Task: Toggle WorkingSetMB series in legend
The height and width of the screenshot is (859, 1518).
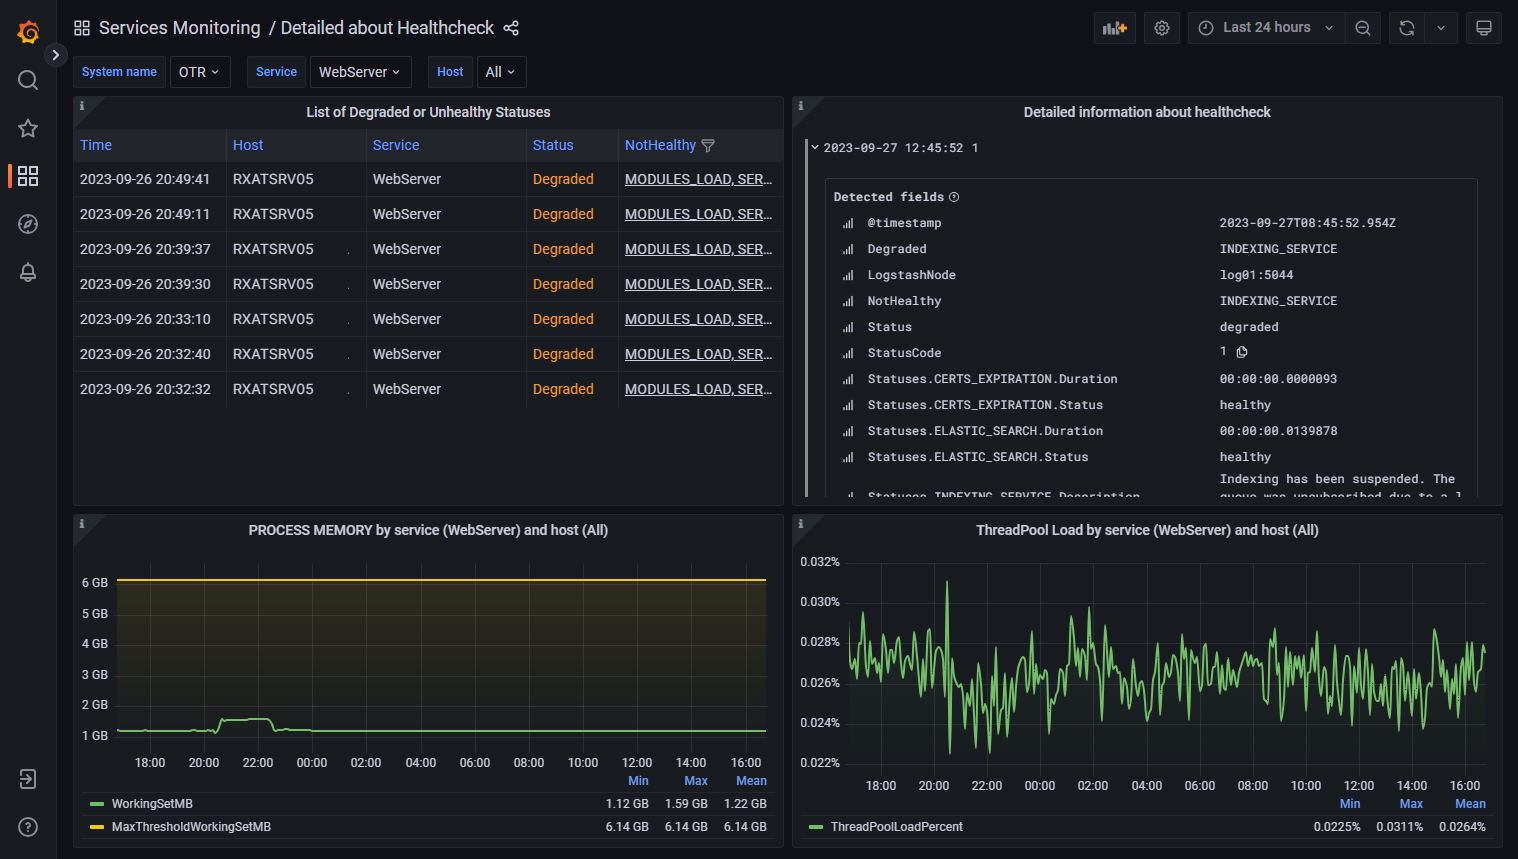Action: click(152, 804)
